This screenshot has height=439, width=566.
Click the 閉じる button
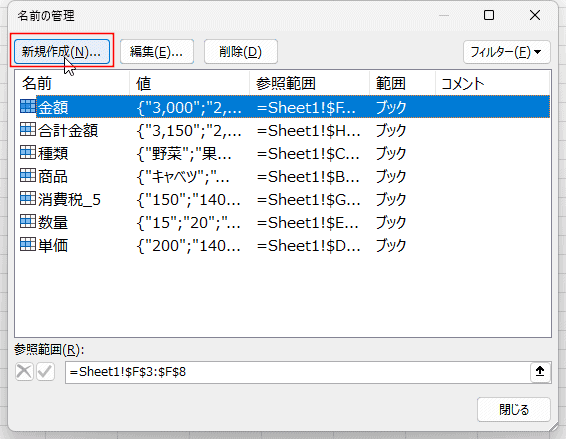[514, 410]
